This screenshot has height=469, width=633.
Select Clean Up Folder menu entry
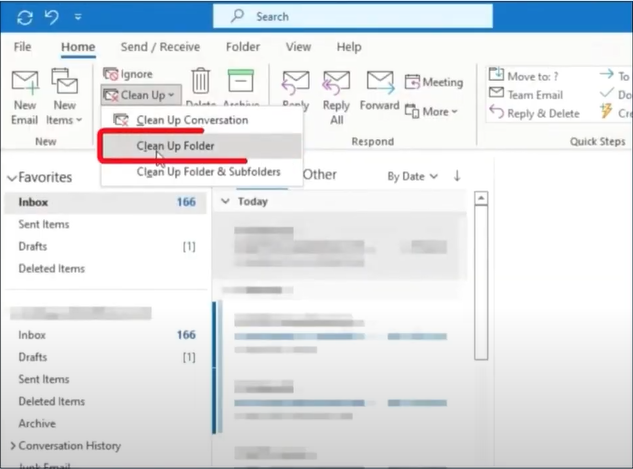click(x=201, y=146)
